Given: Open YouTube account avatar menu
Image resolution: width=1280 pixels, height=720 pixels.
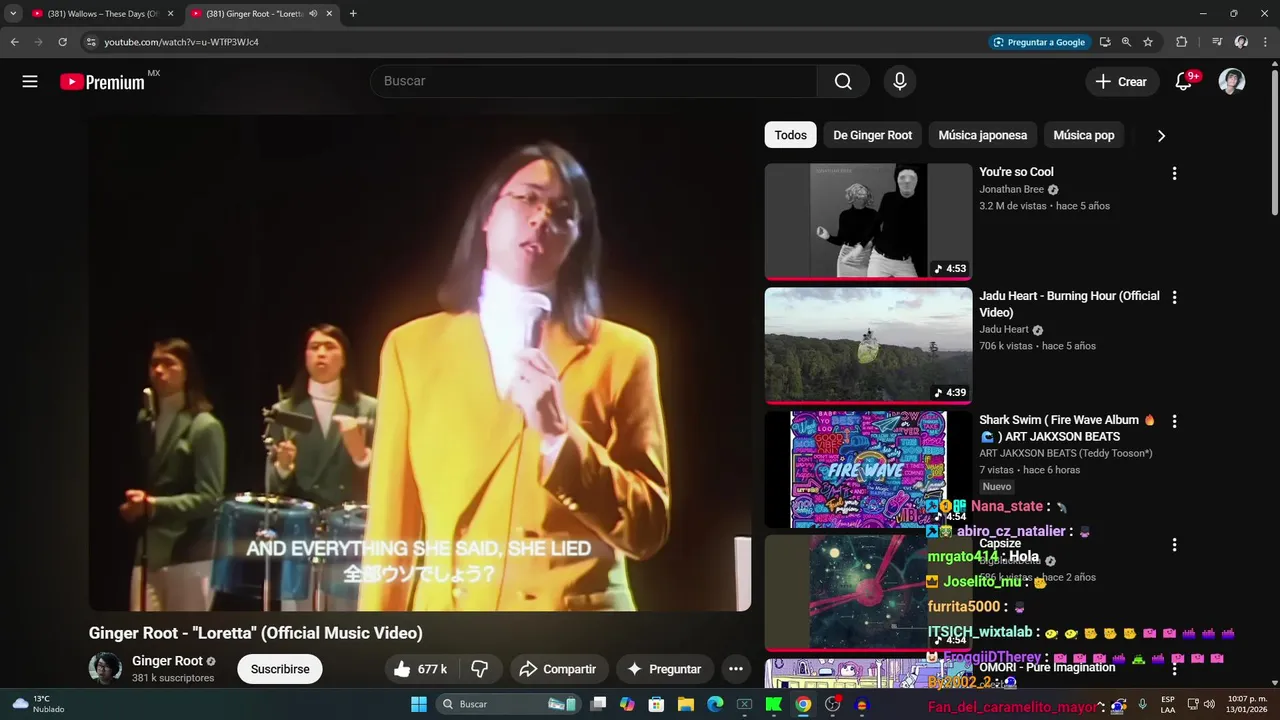Looking at the screenshot, I should tap(1232, 82).
